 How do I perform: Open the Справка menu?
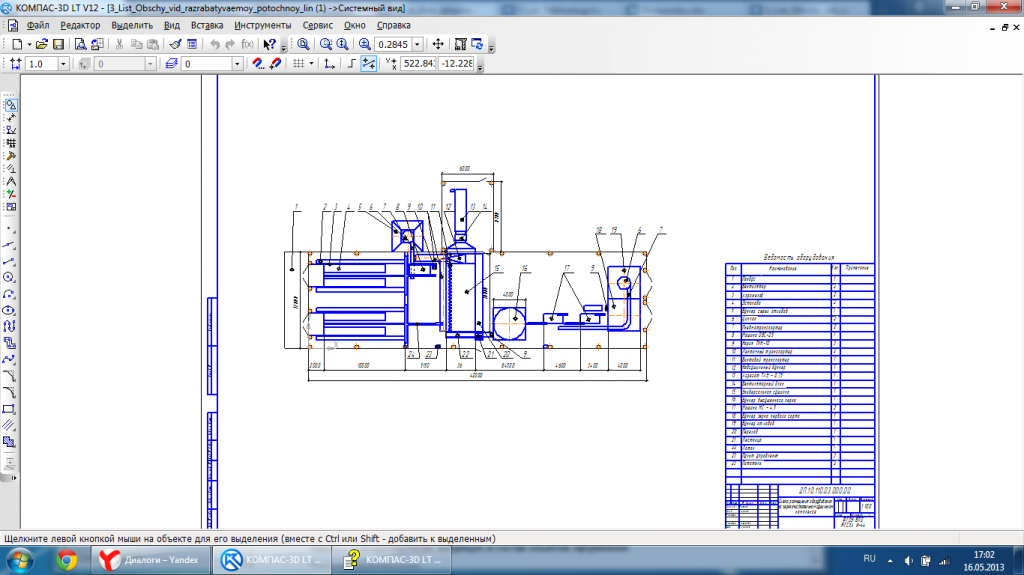pos(394,25)
